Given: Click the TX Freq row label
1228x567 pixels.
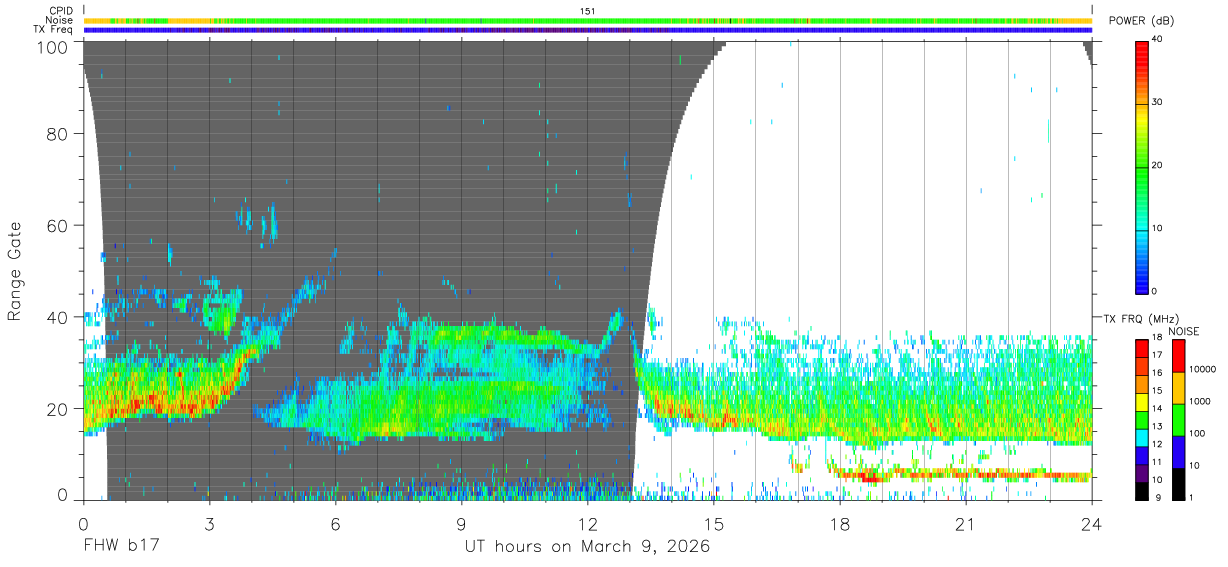Looking at the screenshot, I should [53, 30].
